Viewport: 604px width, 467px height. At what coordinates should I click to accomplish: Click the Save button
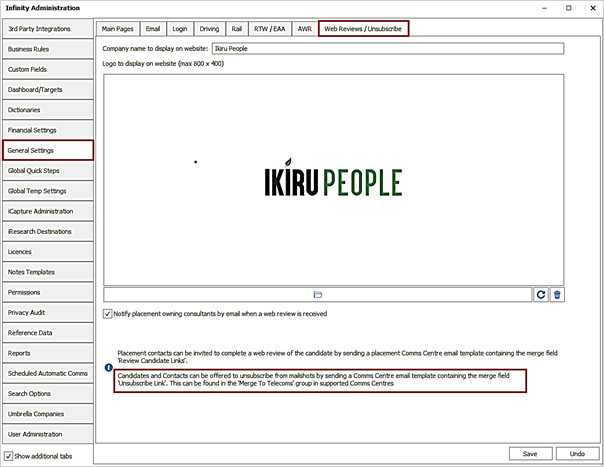tap(529, 453)
